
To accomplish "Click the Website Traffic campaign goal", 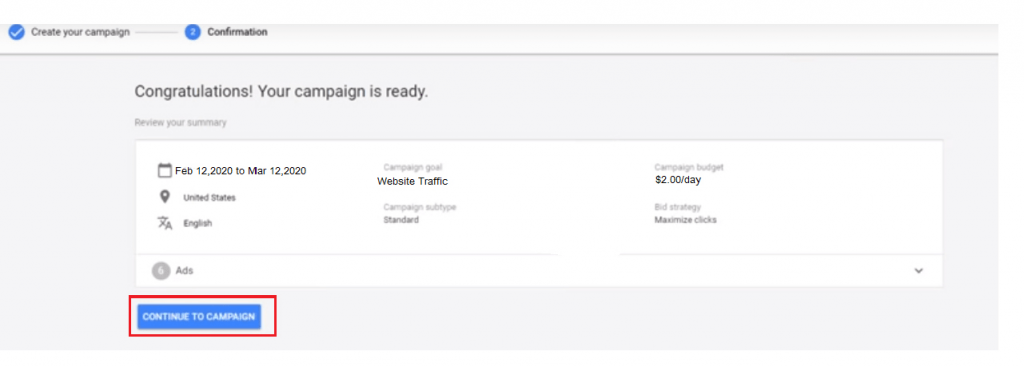I will pos(413,182).
